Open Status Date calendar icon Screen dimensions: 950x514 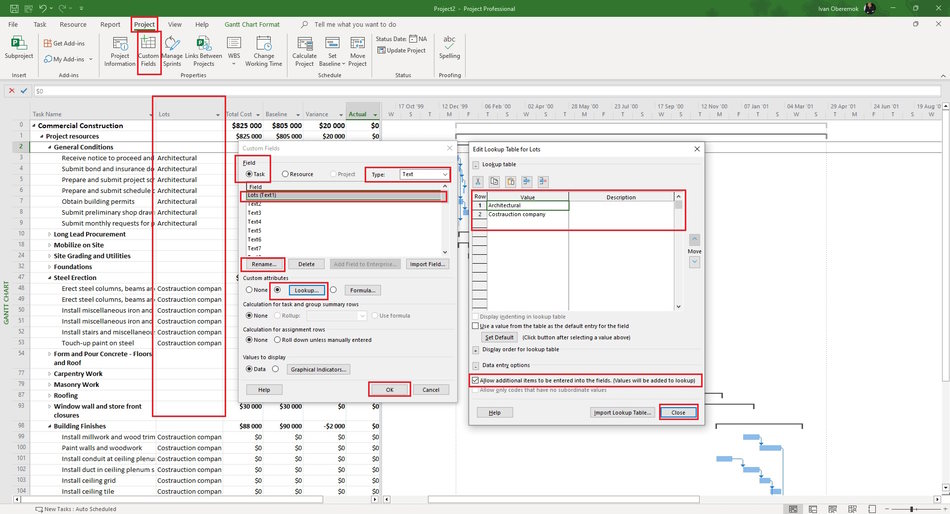(x=413, y=39)
